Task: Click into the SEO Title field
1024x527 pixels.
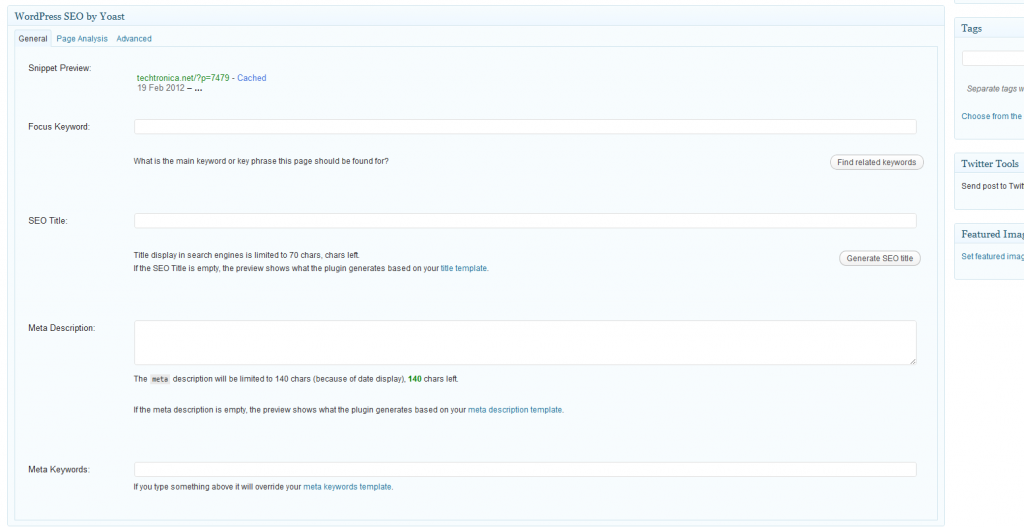Action: pos(525,221)
